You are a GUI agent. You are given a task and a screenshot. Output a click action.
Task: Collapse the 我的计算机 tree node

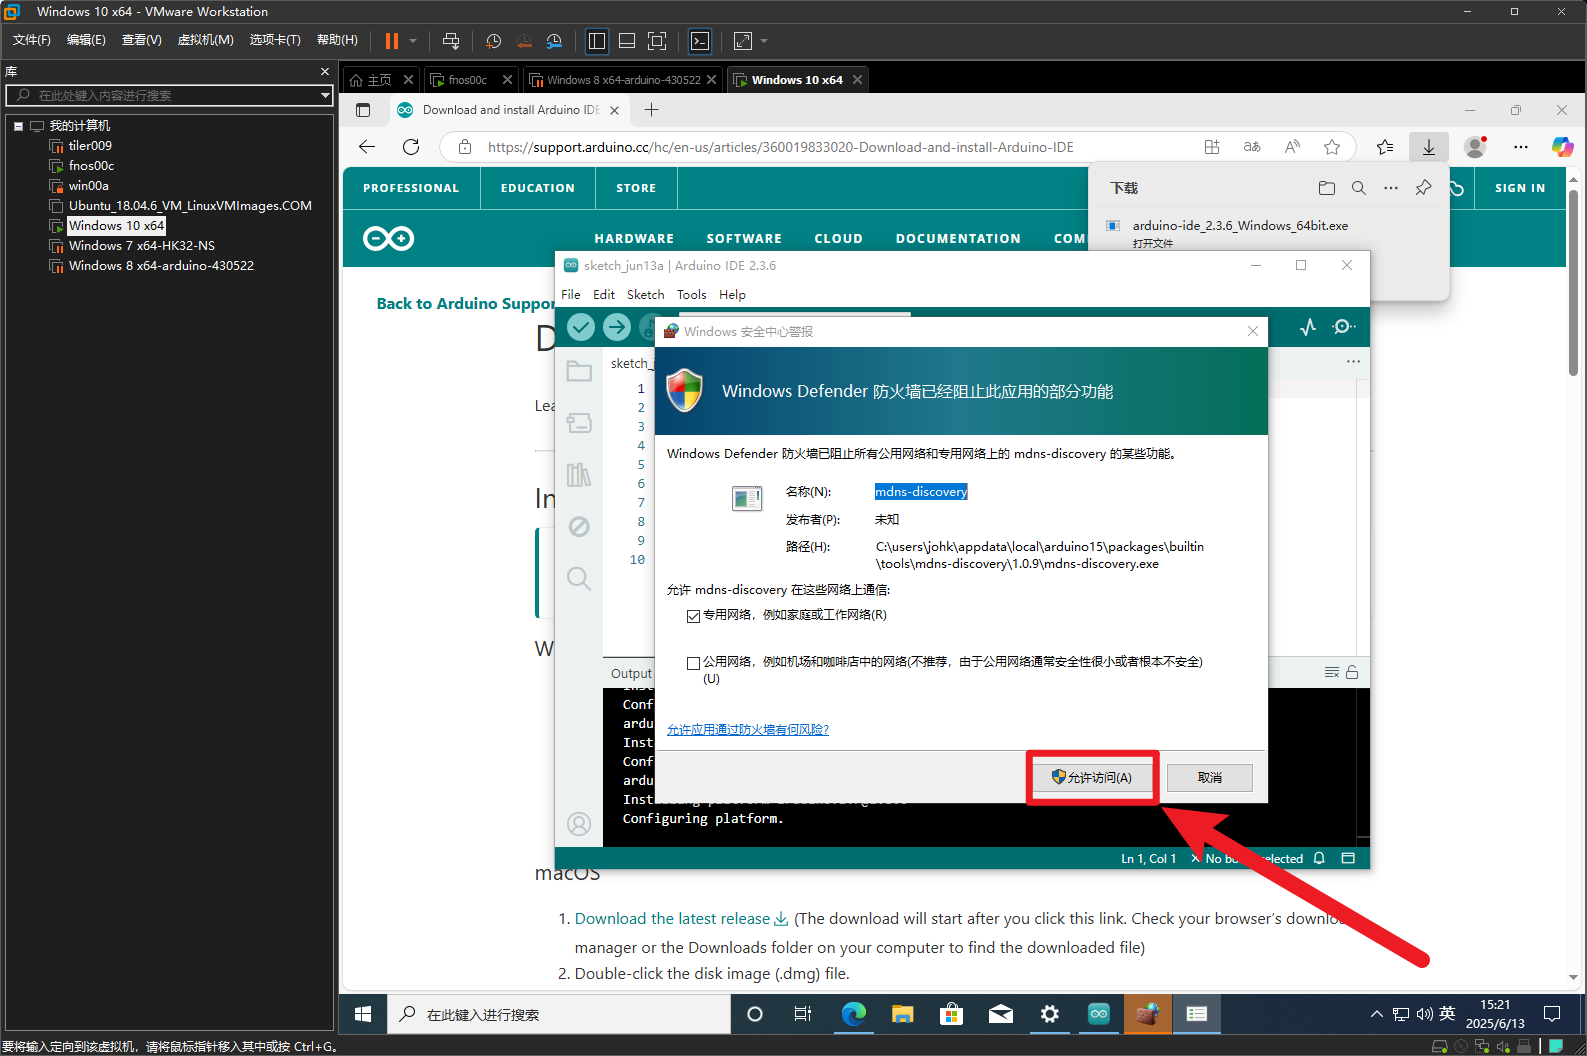pos(18,126)
